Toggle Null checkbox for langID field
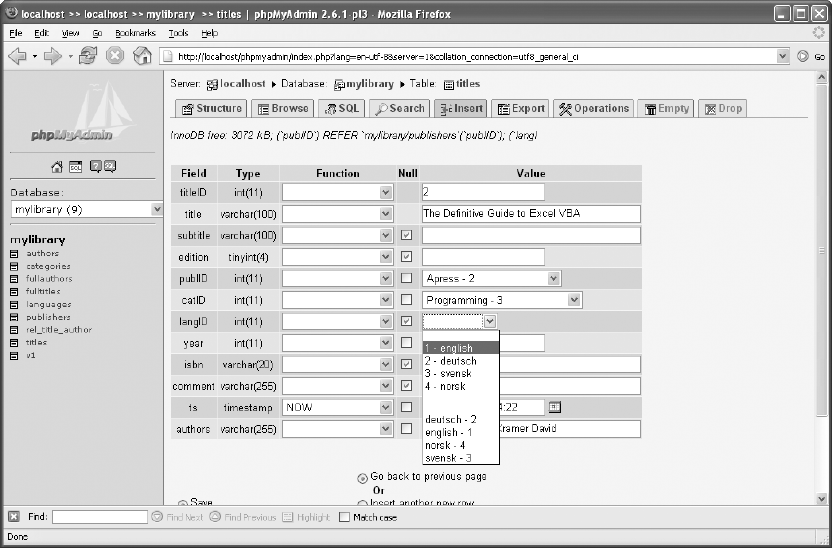 click(x=406, y=321)
